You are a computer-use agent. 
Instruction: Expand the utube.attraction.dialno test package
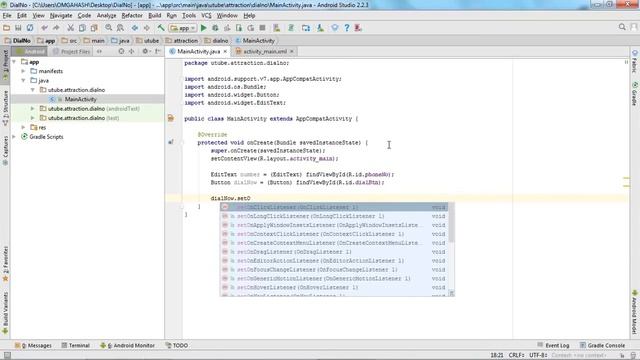point(33,118)
